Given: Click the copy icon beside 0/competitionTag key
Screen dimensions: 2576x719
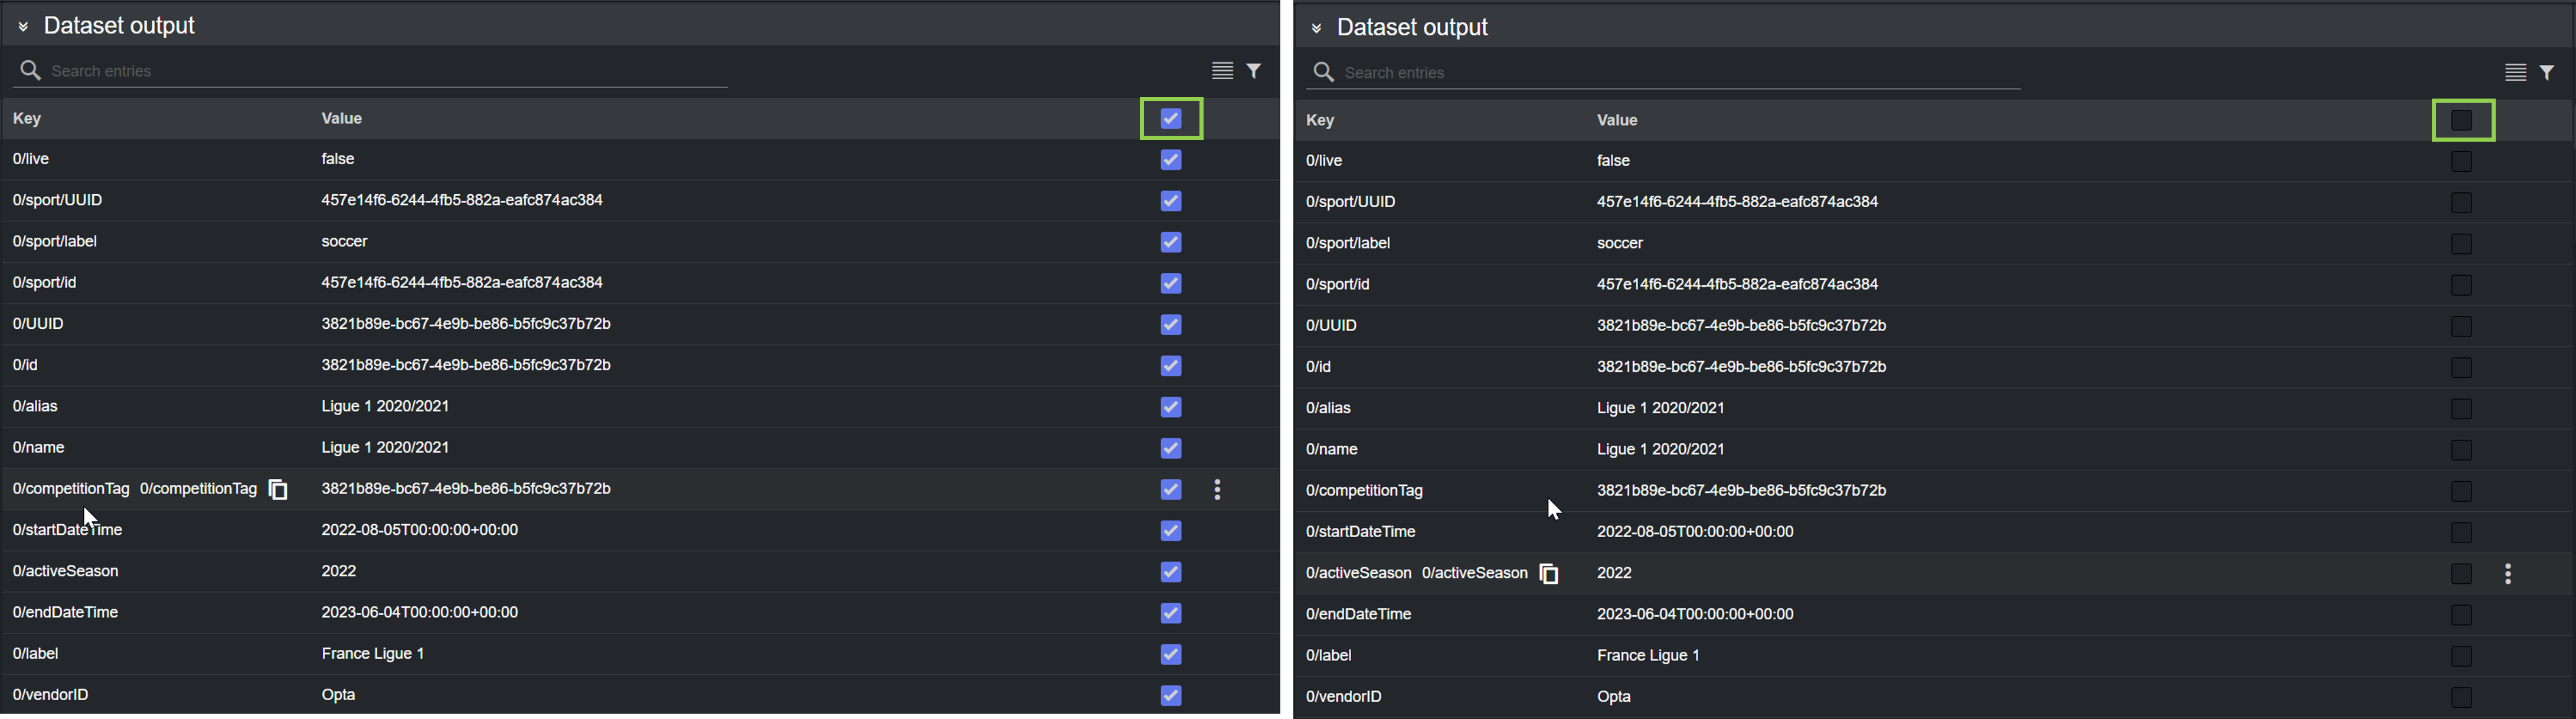Looking at the screenshot, I should tap(278, 490).
